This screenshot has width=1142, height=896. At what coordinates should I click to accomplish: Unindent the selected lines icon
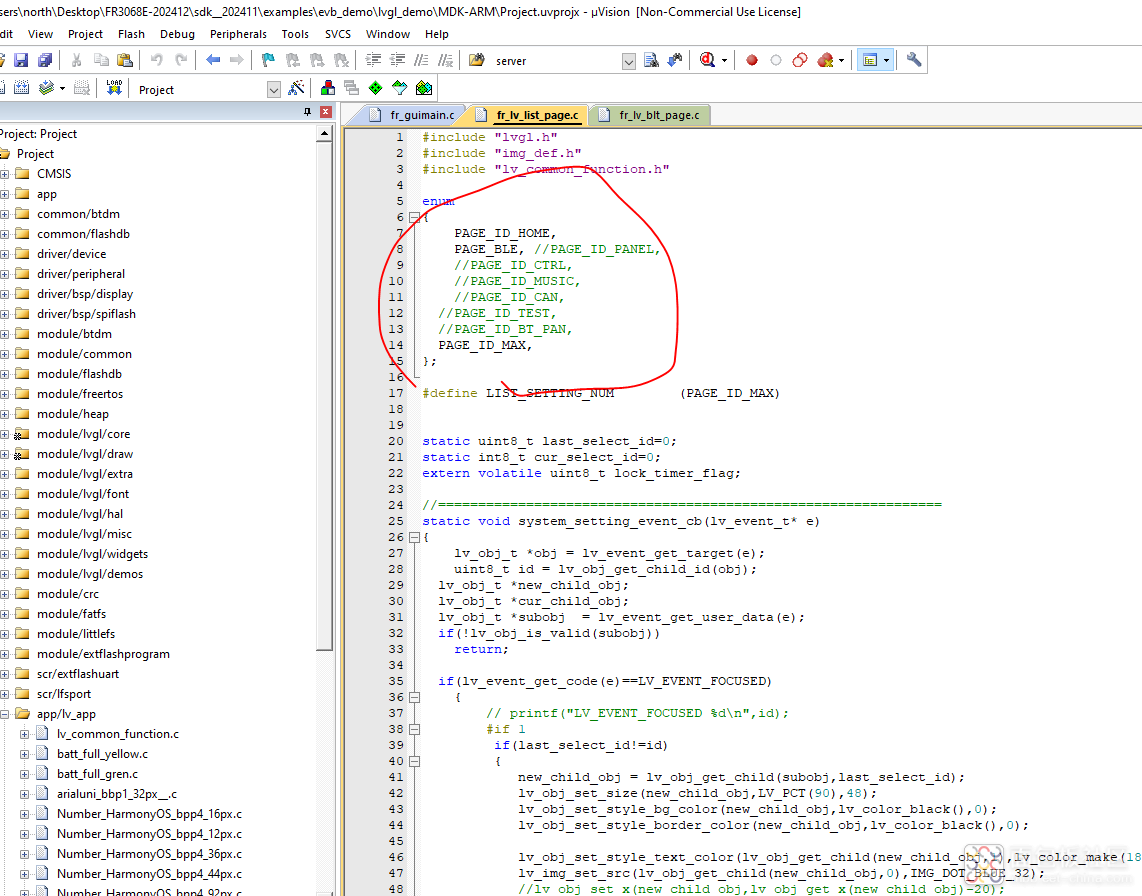point(398,60)
